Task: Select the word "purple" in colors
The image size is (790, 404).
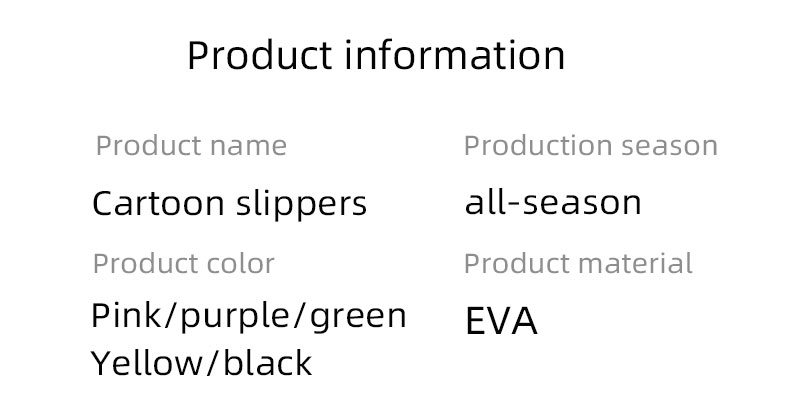Action: pos(236,318)
